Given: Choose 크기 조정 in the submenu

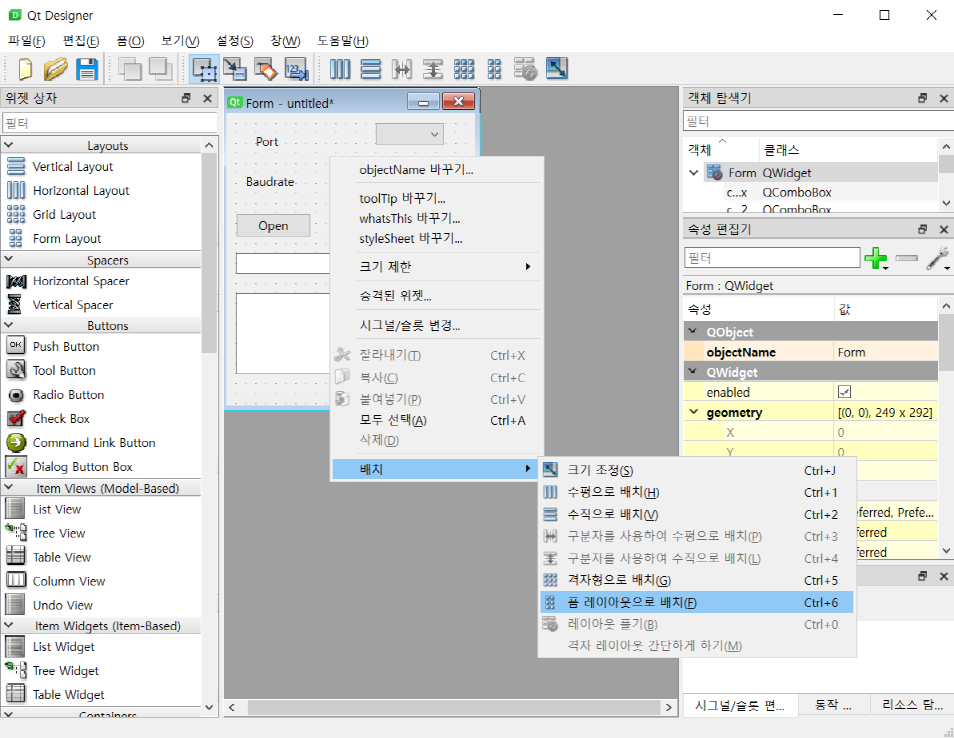Looking at the screenshot, I should pos(697,470).
